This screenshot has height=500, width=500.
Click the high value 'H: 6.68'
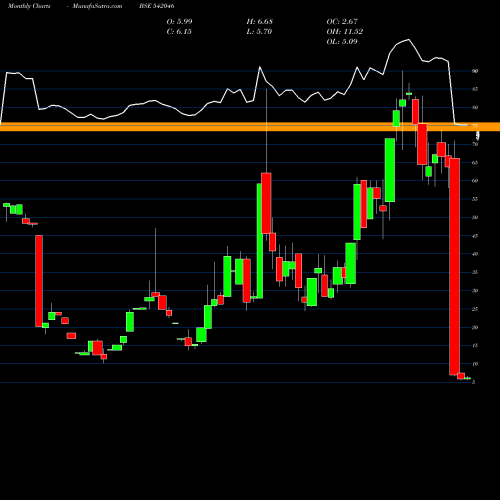click(260, 21)
